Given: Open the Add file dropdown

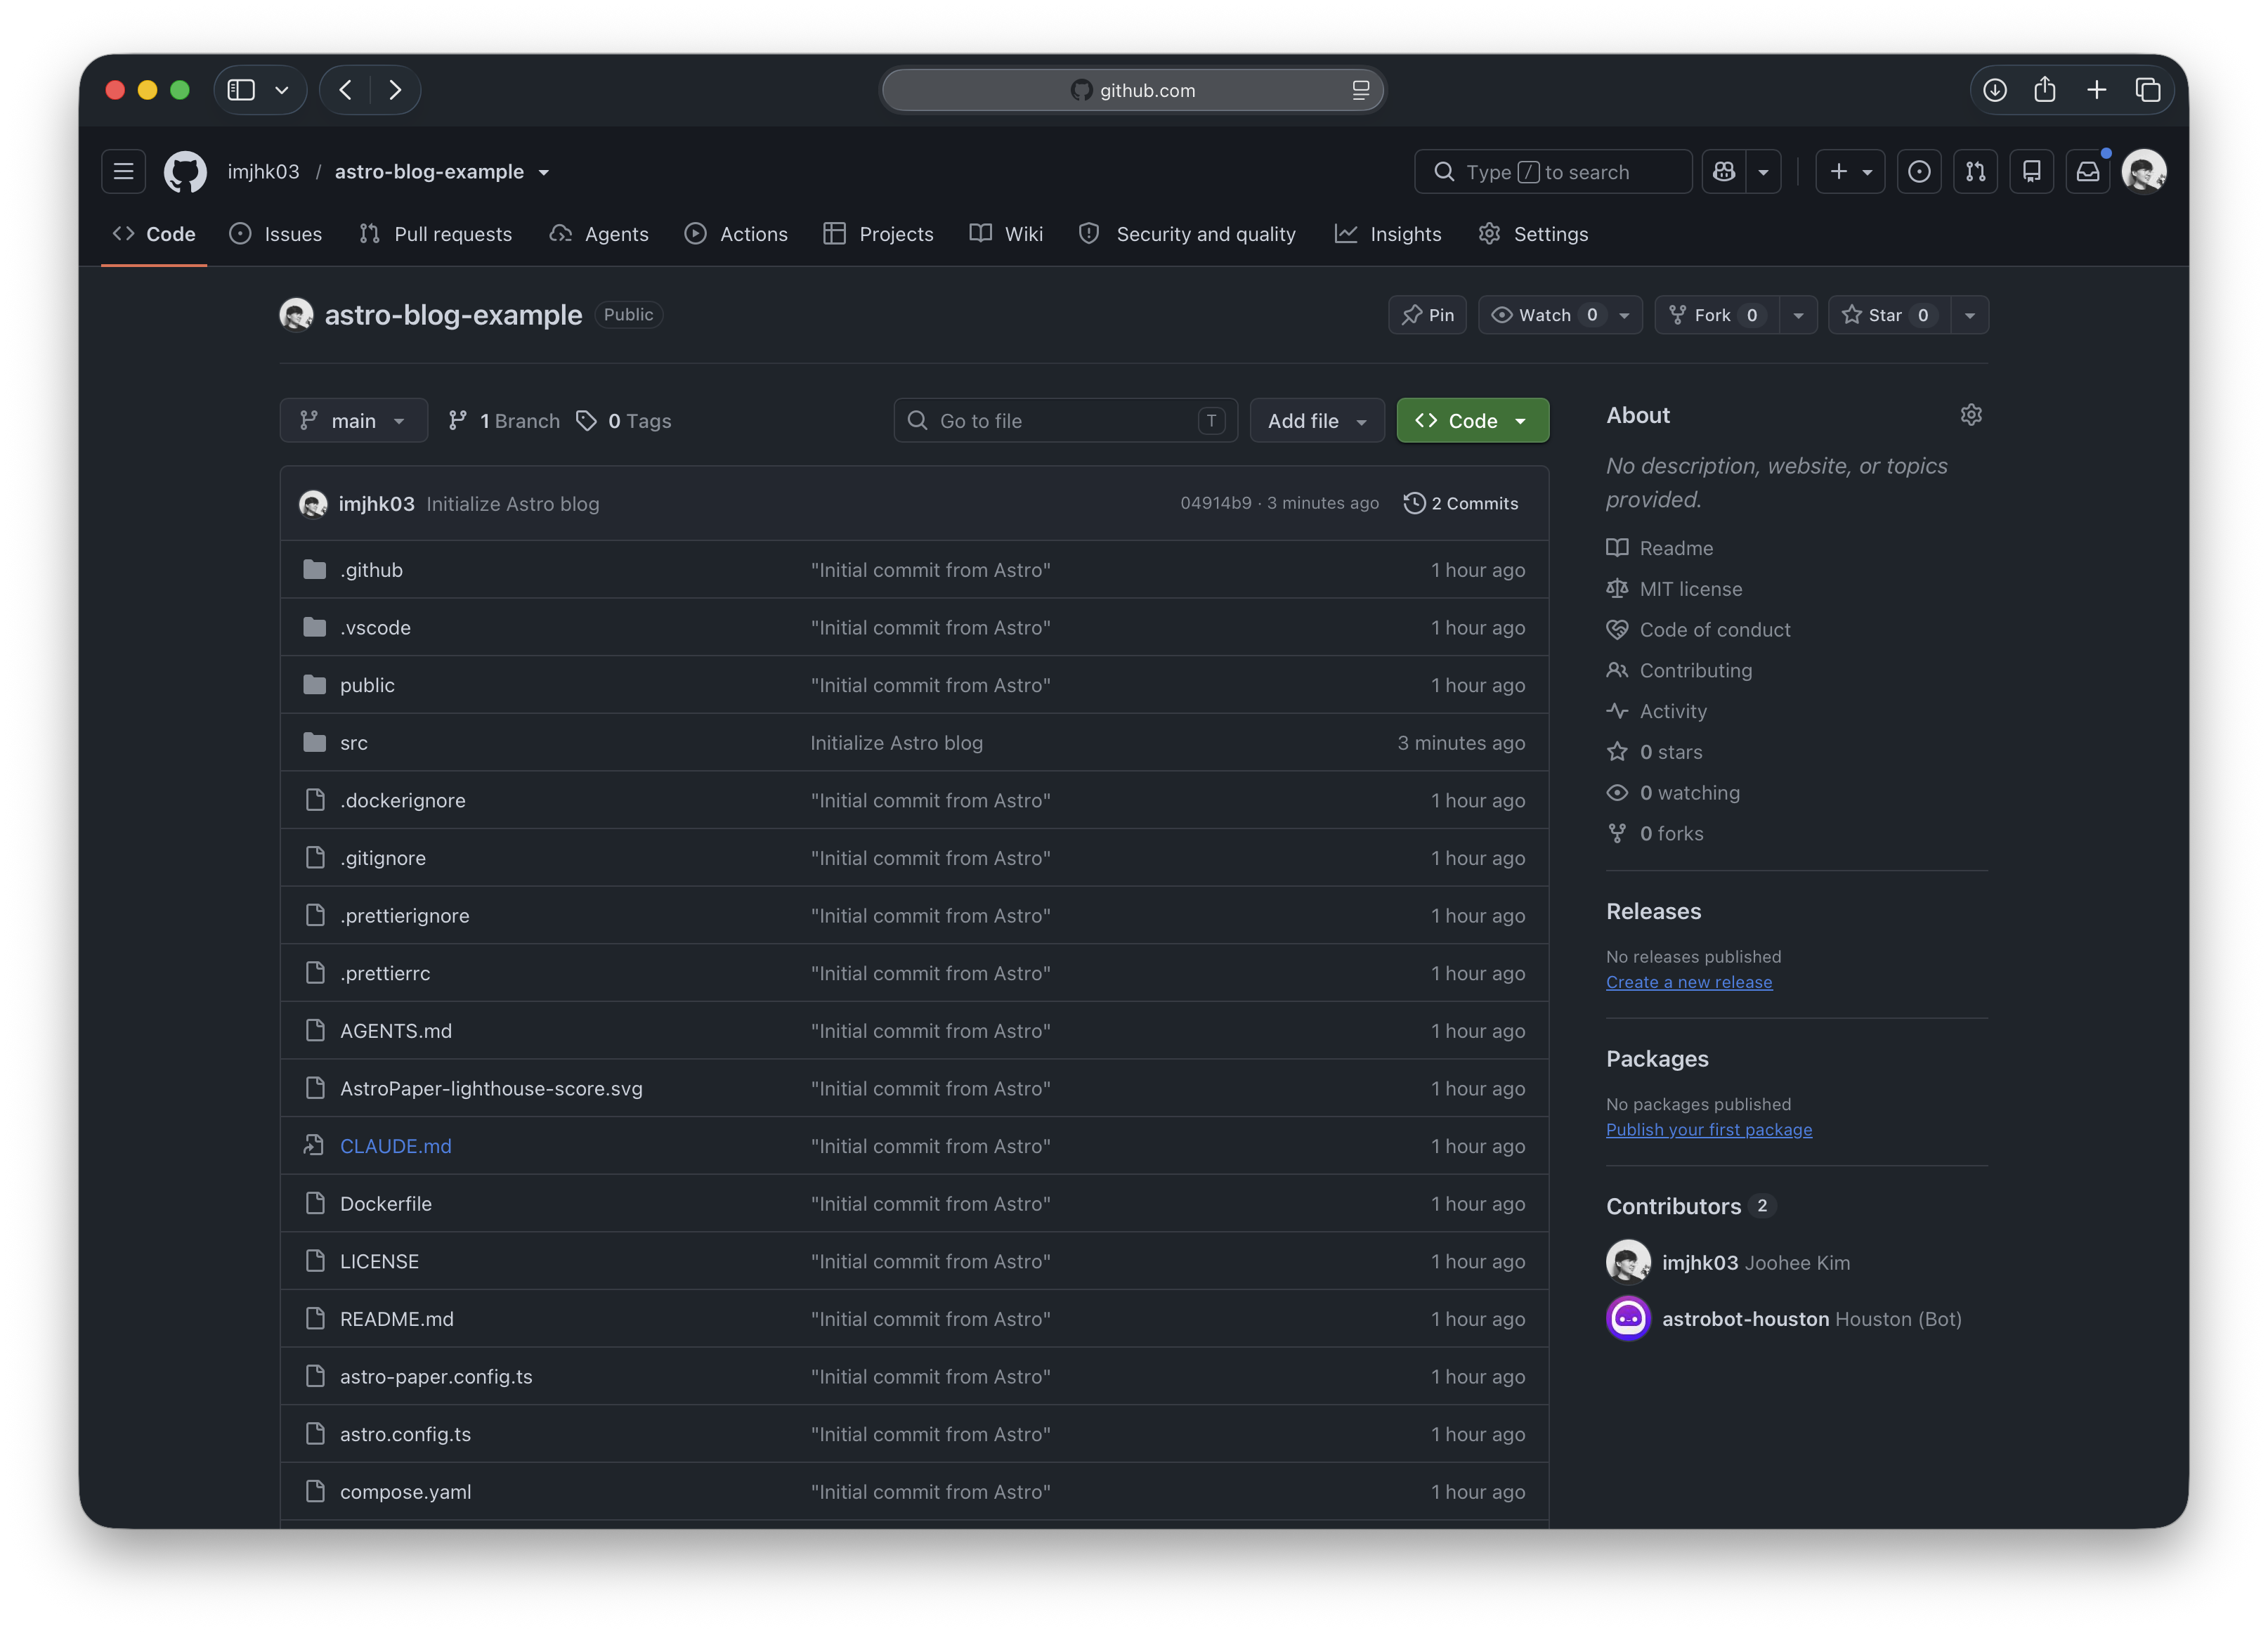Looking at the screenshot, I should 1317,421.
